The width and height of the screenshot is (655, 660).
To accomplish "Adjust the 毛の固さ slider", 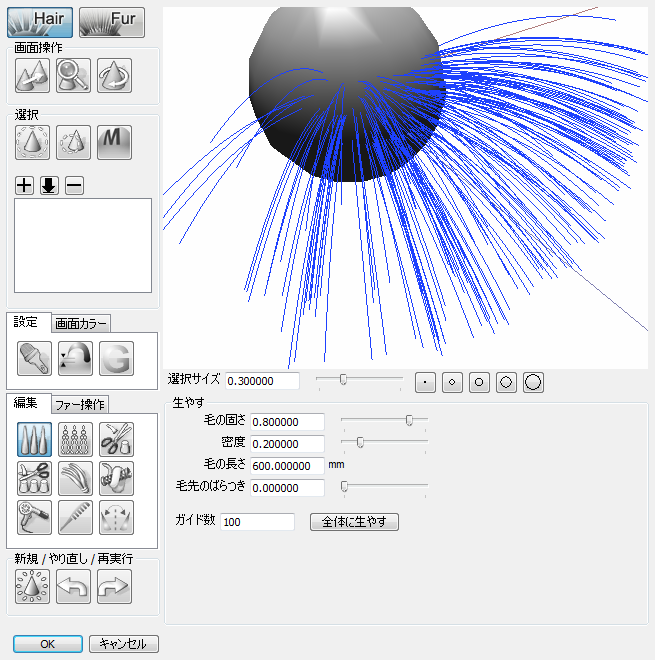I will click(409, 420).
